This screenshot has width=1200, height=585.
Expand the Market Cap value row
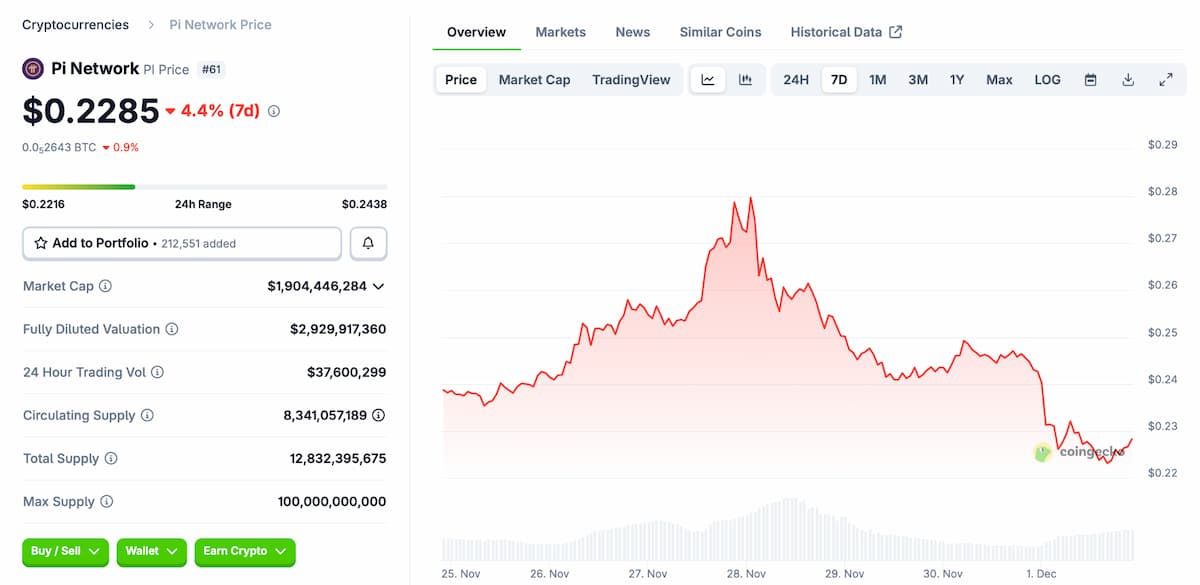point(378,286)
